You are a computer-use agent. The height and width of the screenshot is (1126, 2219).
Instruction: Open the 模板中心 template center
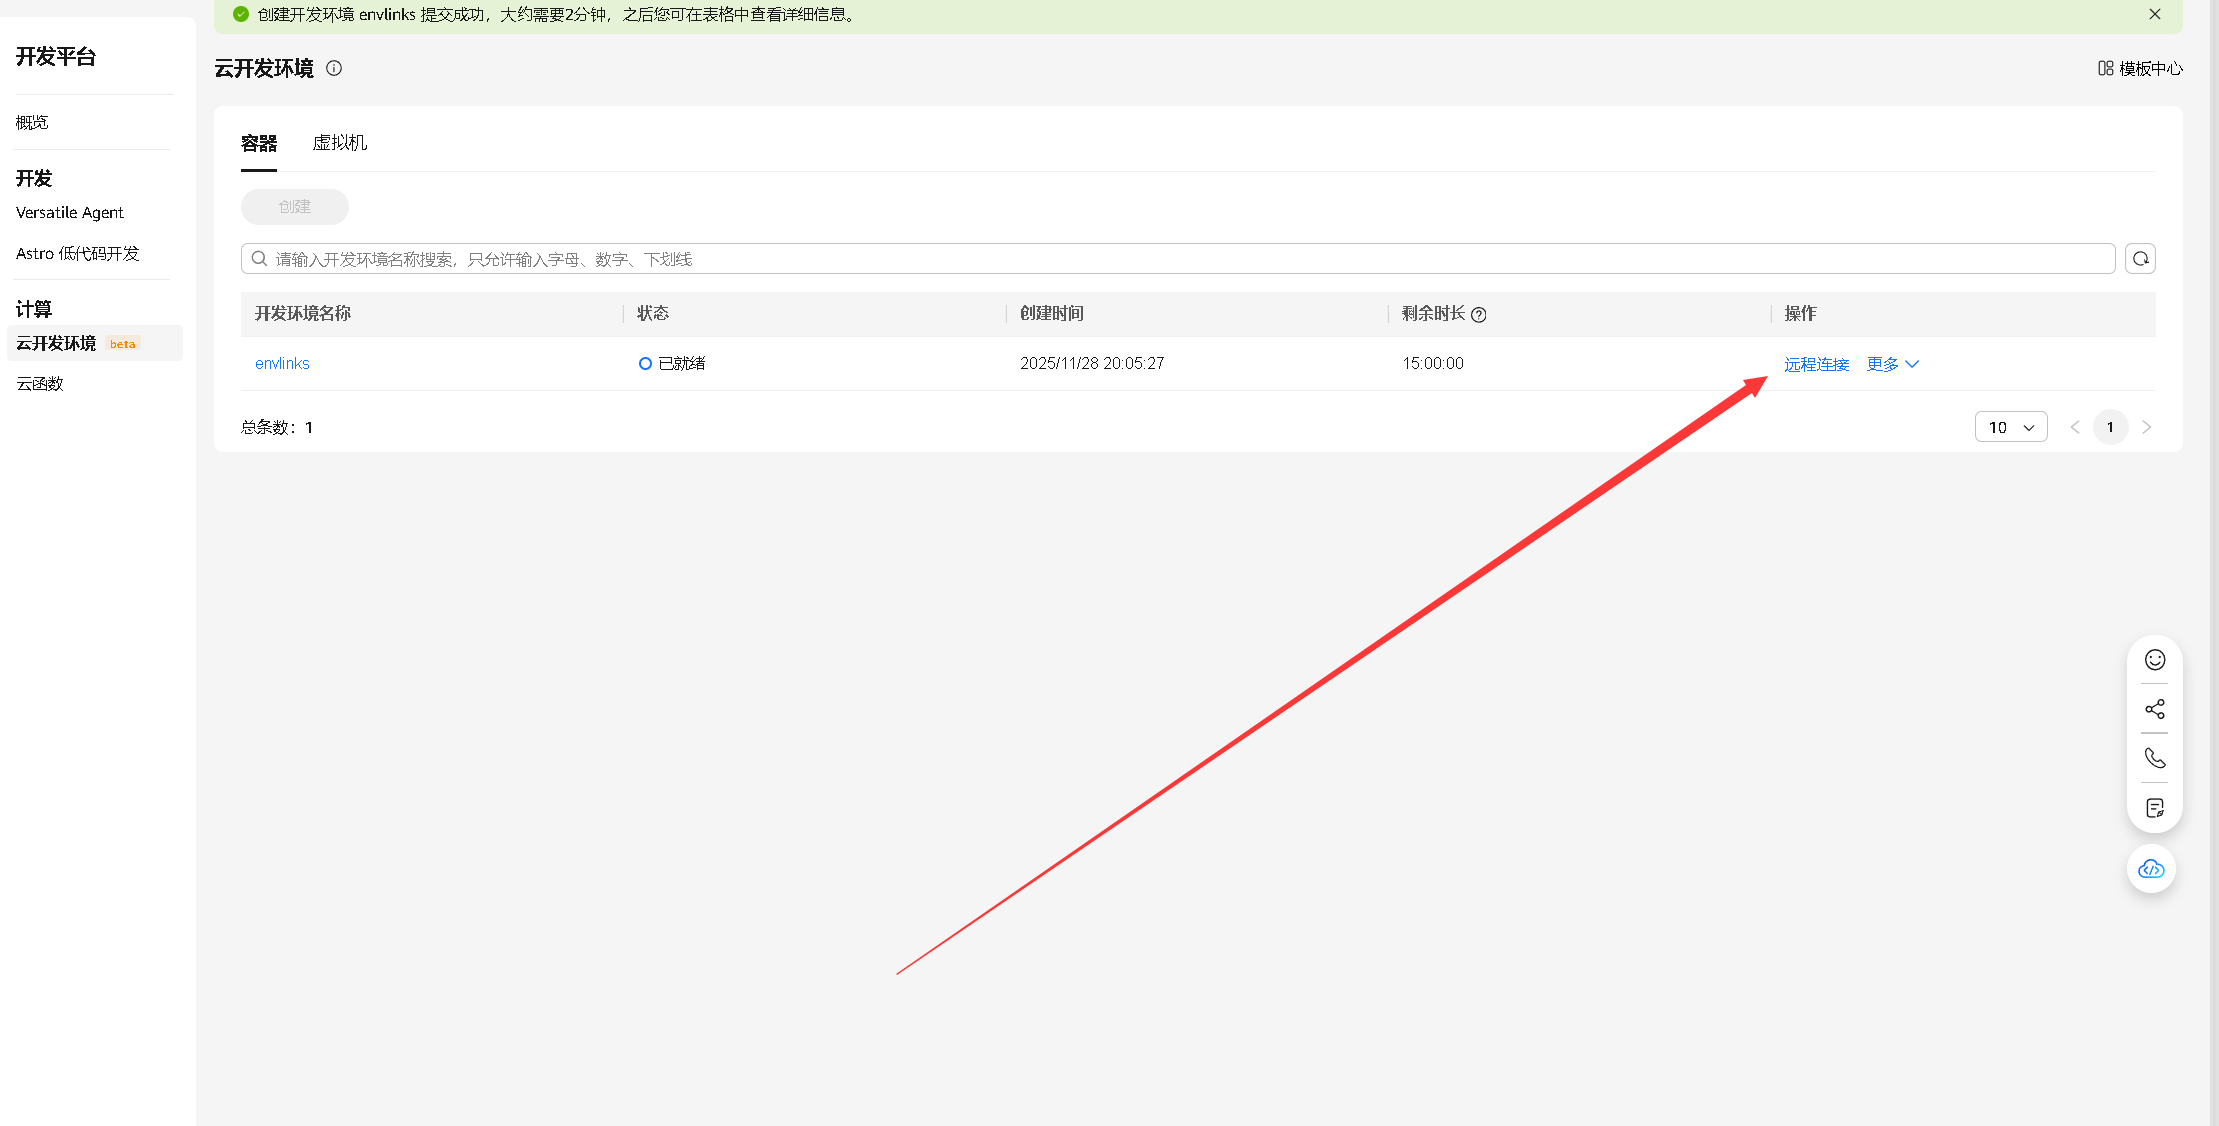[x=2140, y=68]
